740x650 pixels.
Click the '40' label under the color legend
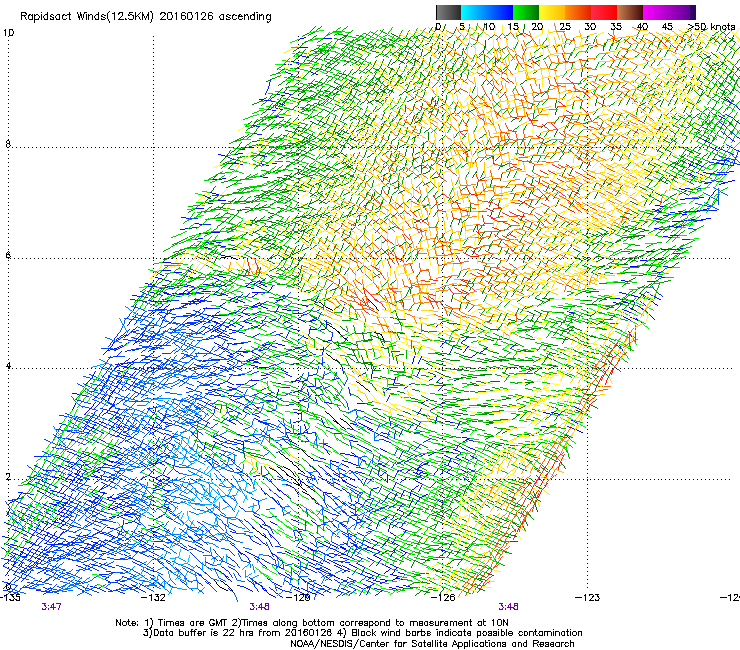[642, 27]
